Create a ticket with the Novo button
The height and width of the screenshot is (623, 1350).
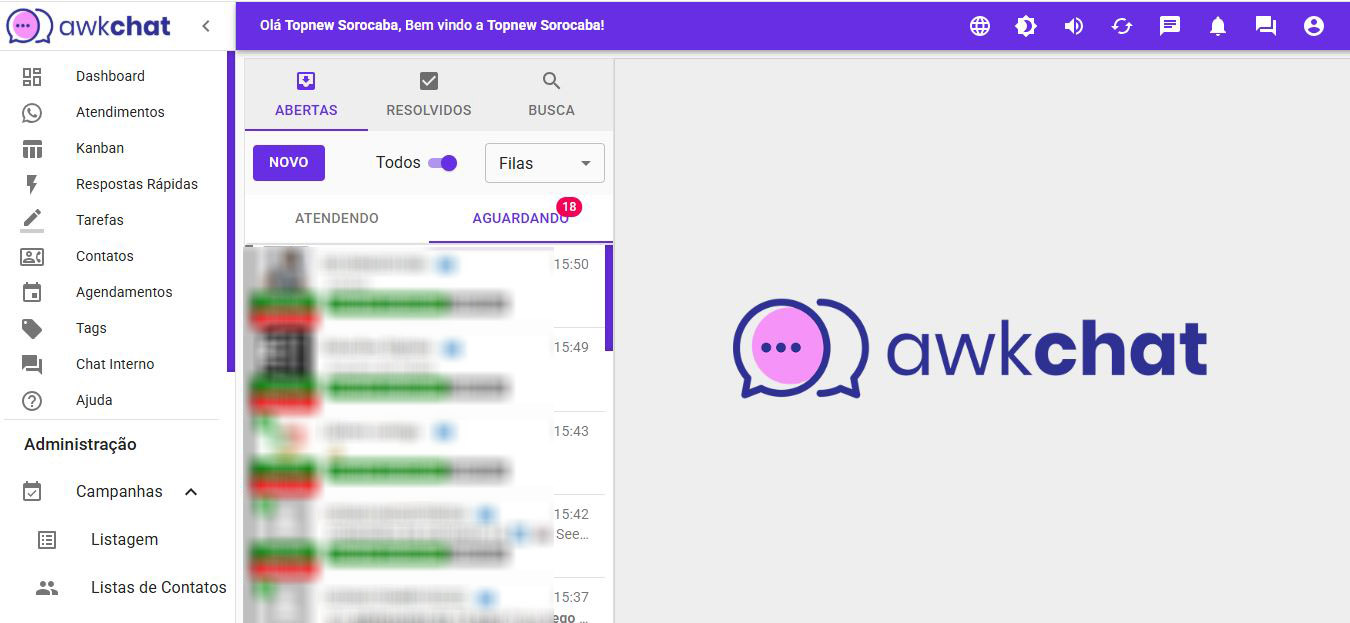(289, 163)
